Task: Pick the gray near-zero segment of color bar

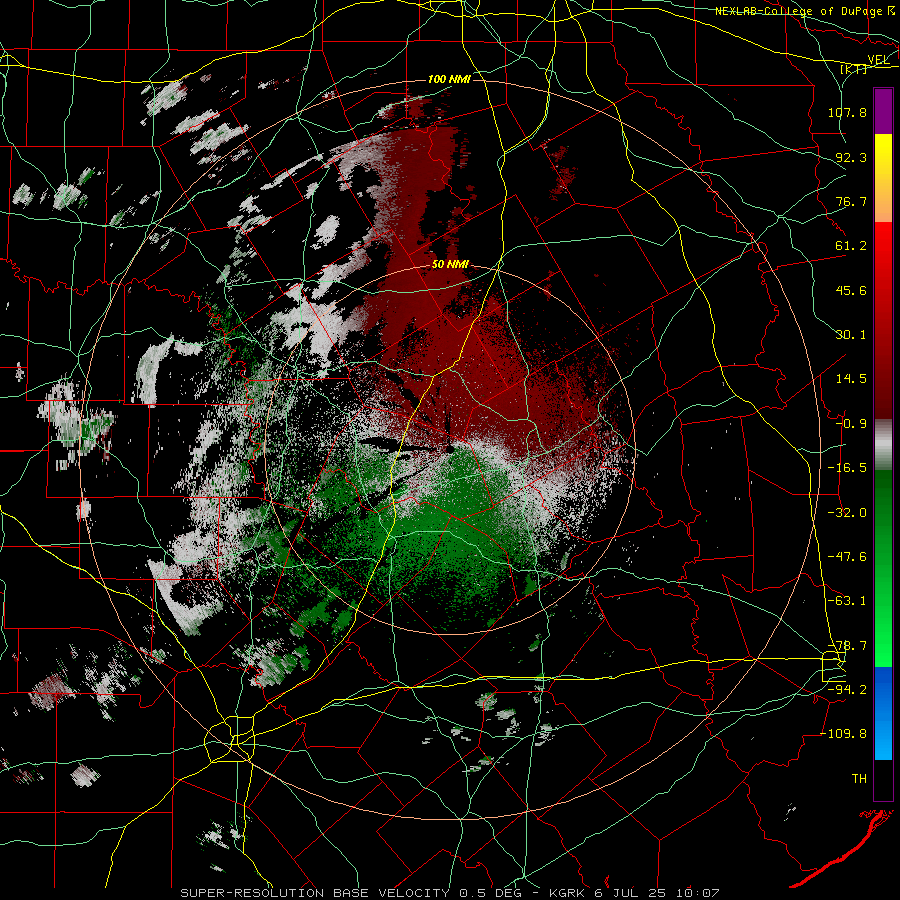Action: [883, 445]
